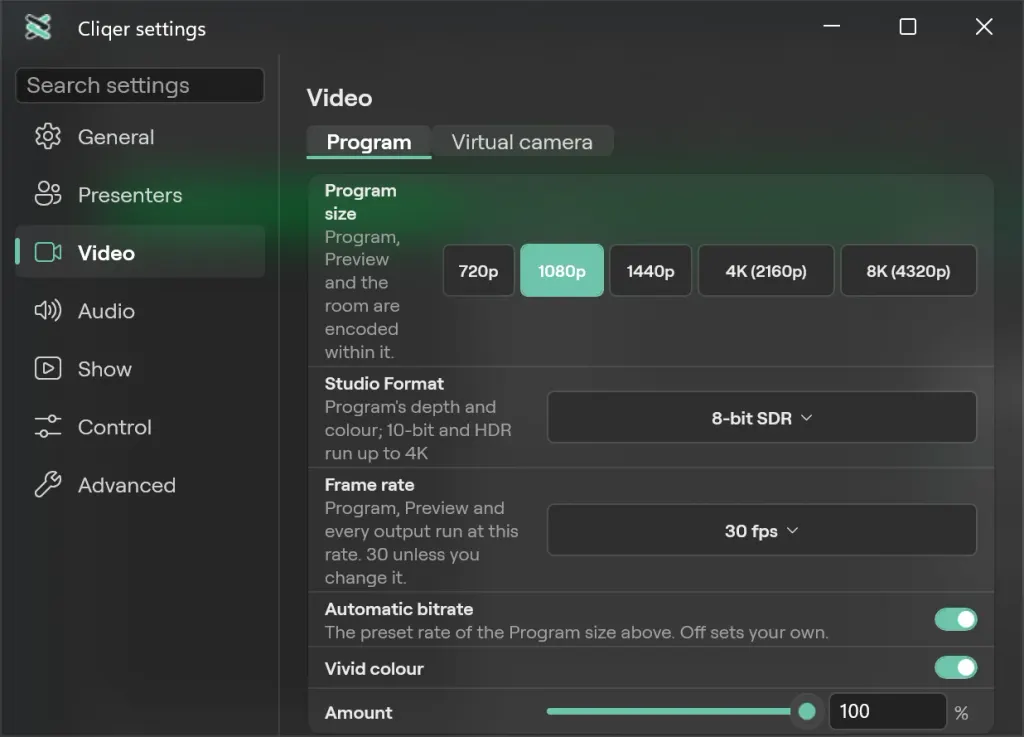Click the Advanced wrench icon

tap(48, 484)
